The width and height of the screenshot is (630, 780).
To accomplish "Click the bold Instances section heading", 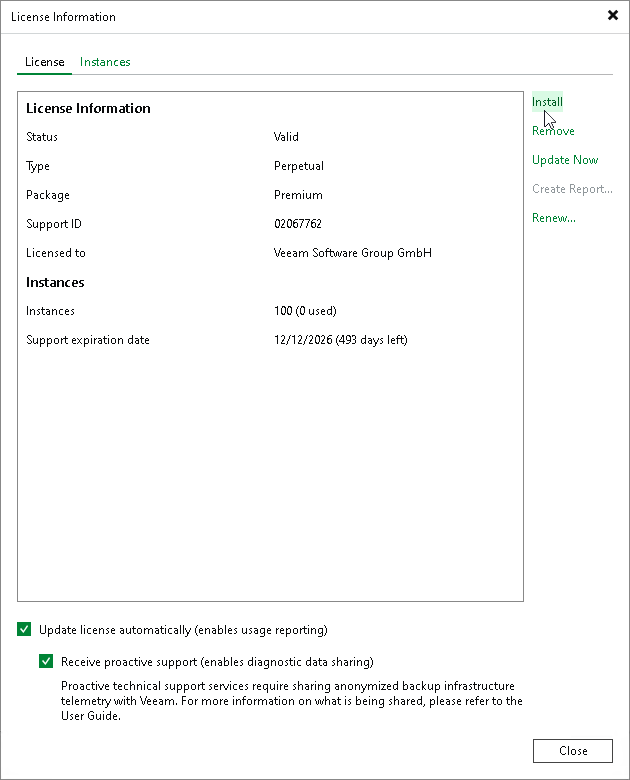I will [x=55, y=283].
